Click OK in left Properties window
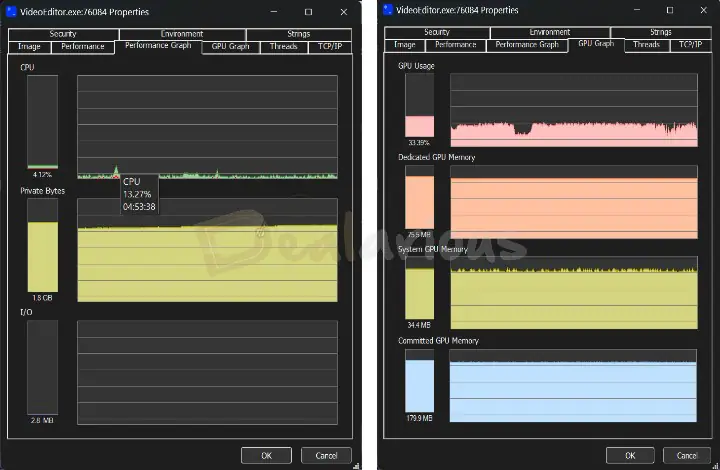The width and height of the screenshot is (720, 470). (266, 456)
